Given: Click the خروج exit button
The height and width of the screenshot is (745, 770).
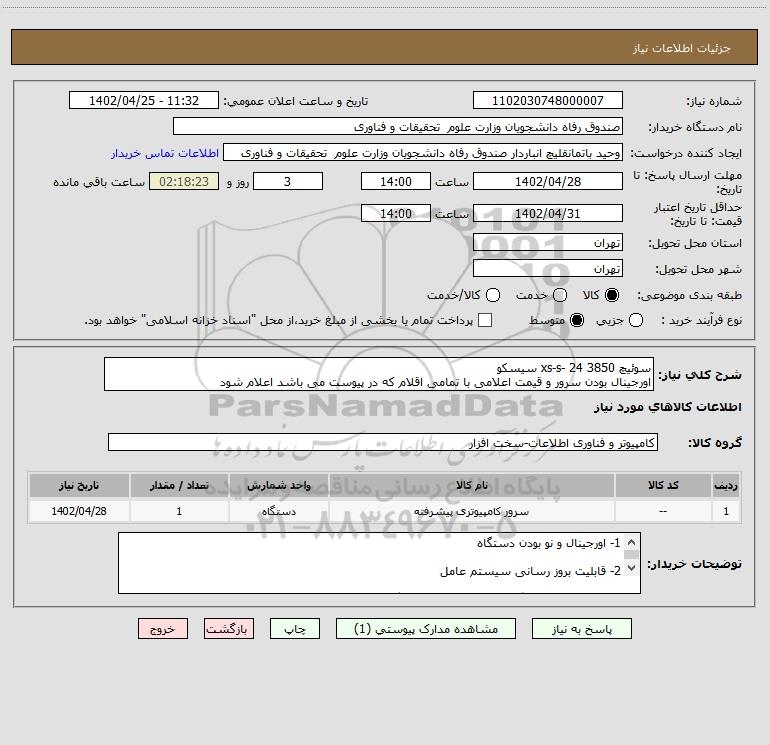Looking at the screenshot, I should pyautogui.click(x=163, y=629).
